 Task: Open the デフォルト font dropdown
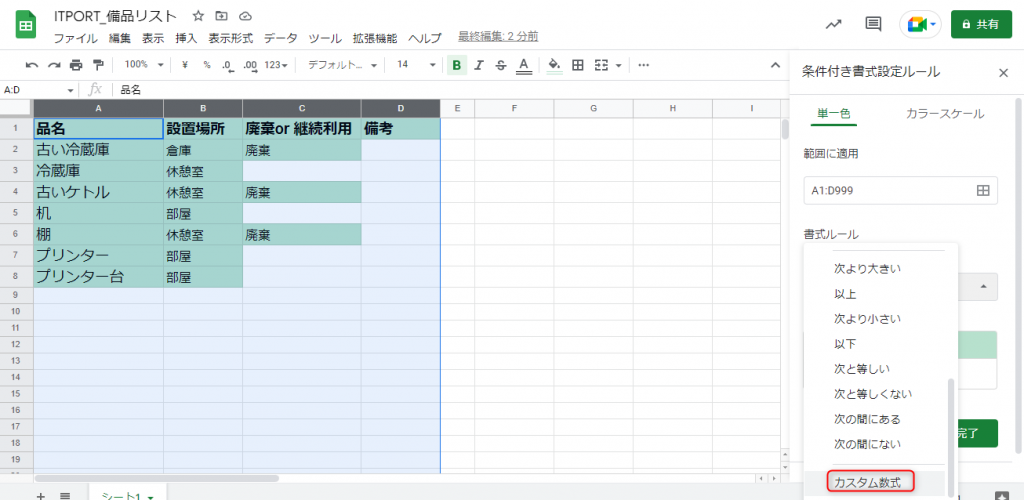click(x=342, y=65)
